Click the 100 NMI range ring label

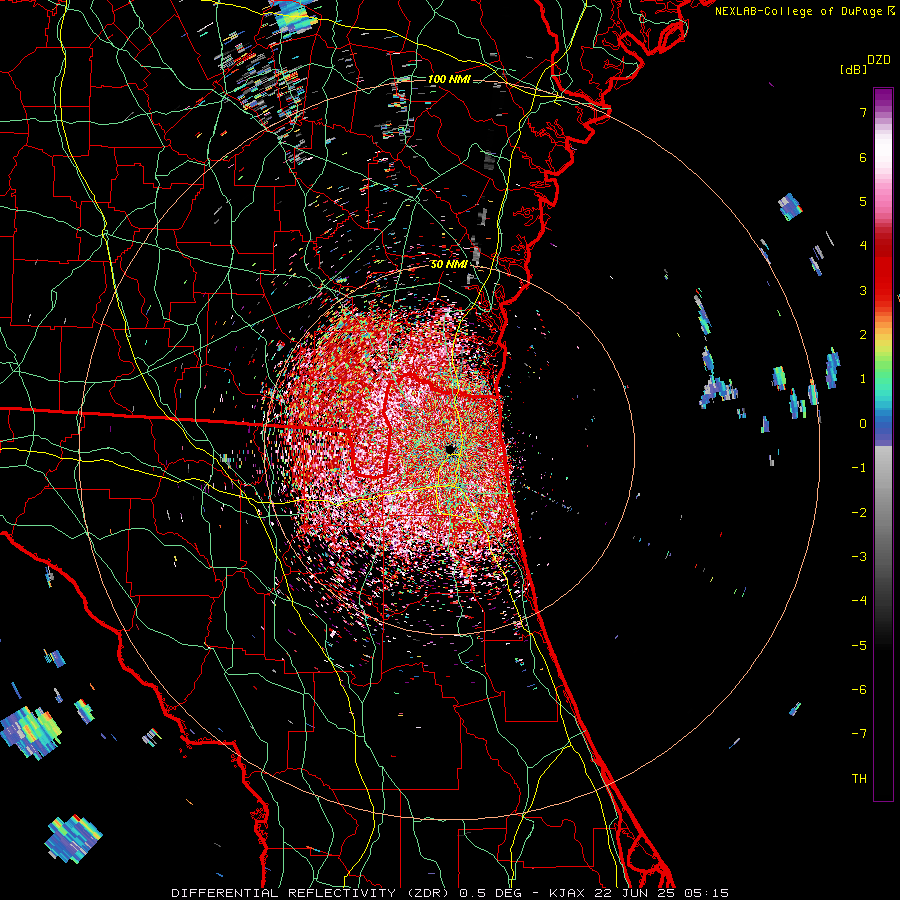(x=449, y=79)
